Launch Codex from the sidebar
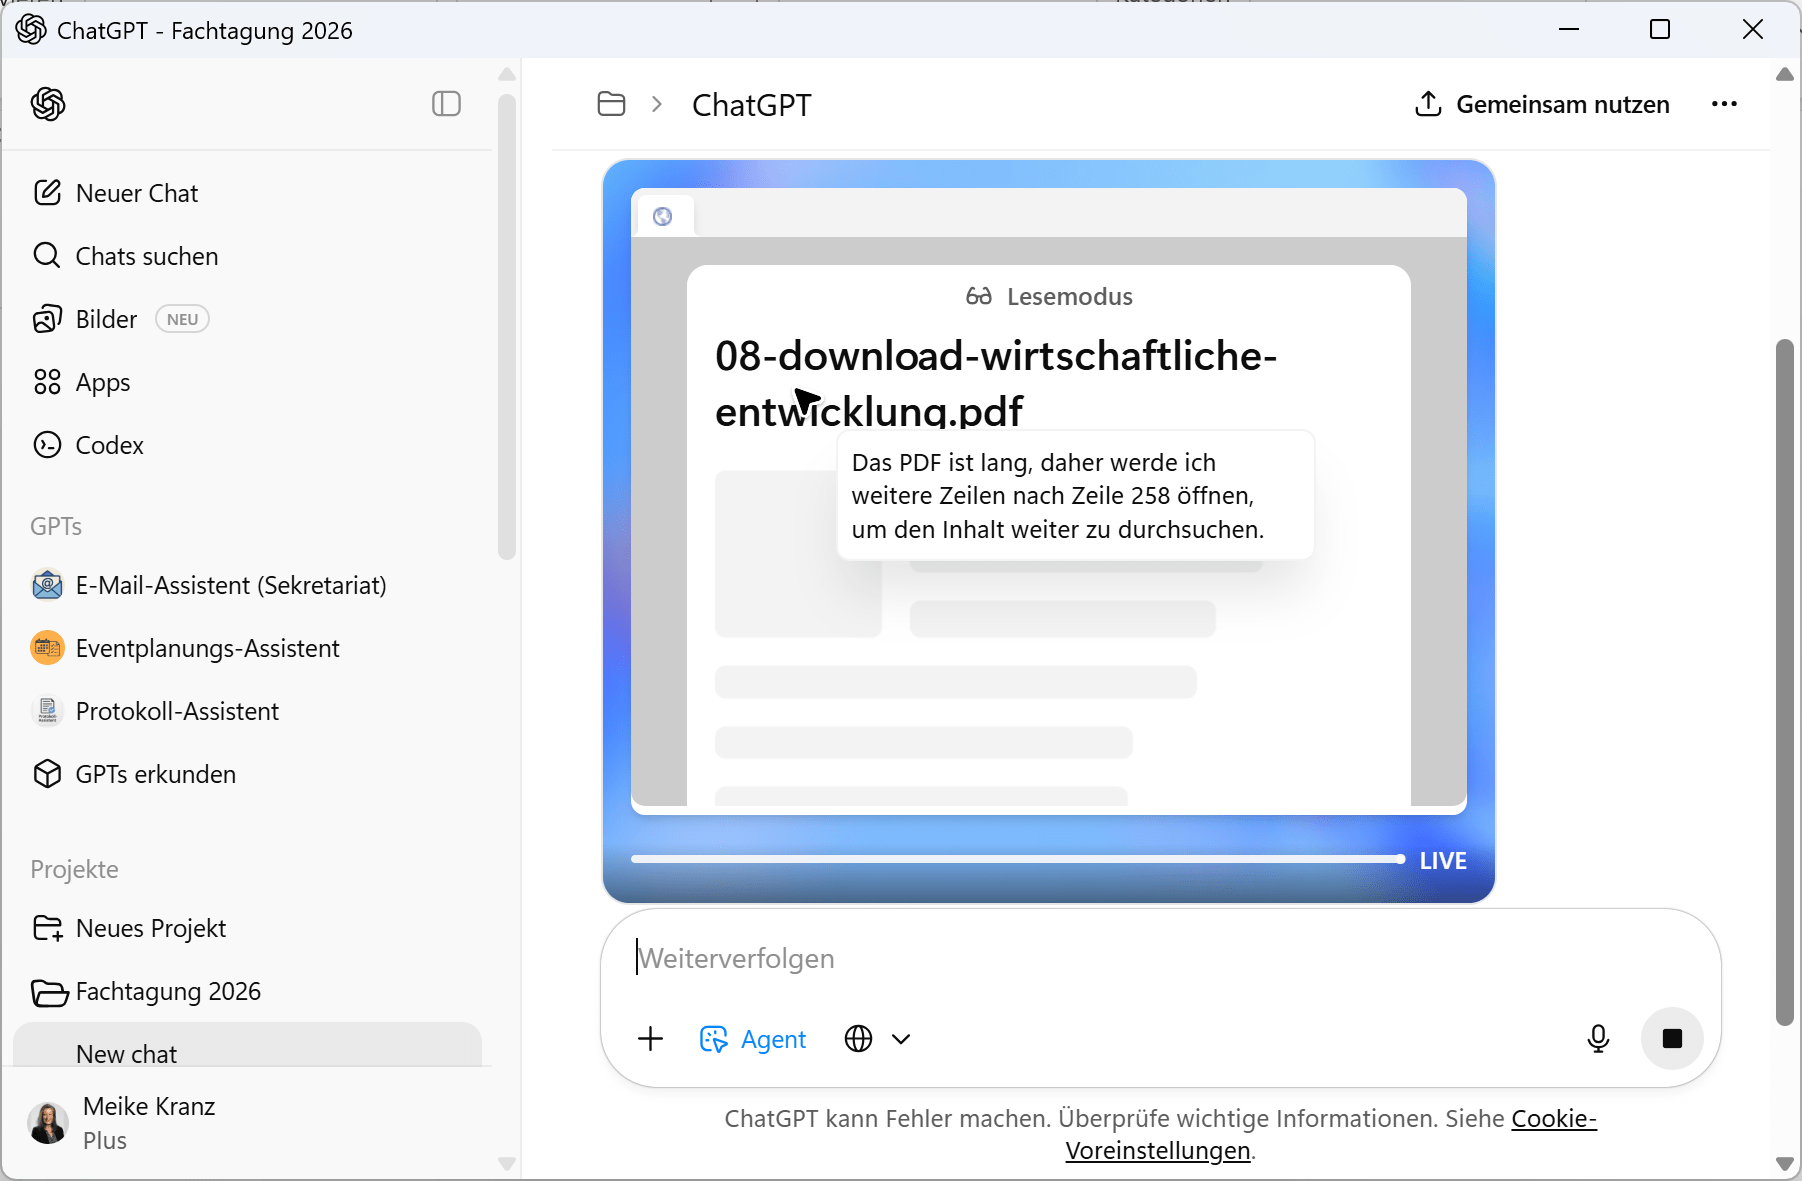The height and width of the screenshot is (1181, 1802). [x=109, y=445]
